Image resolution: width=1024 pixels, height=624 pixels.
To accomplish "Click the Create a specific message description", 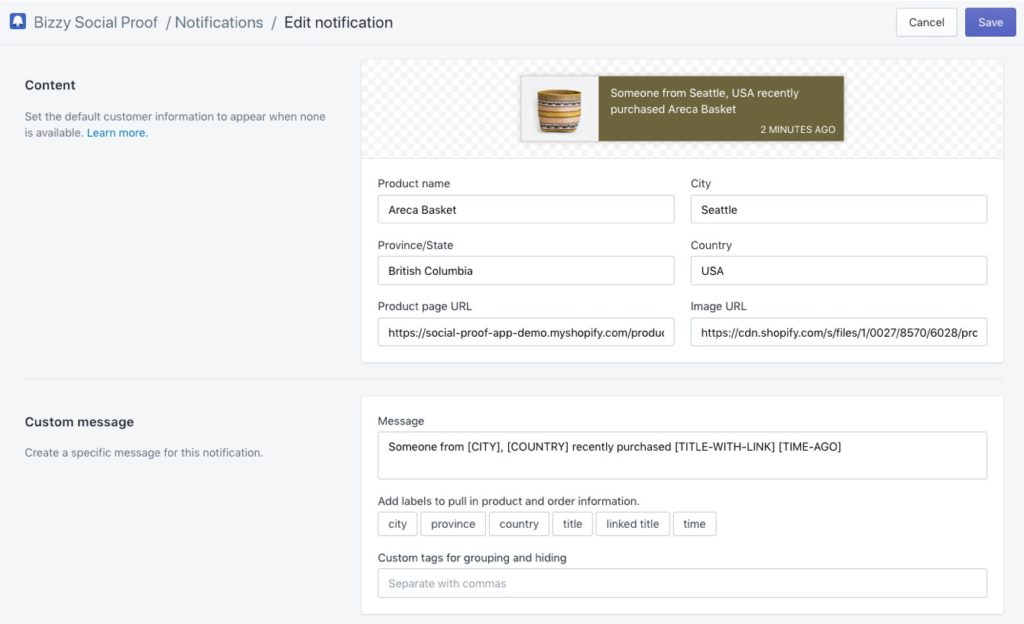I will (144, 452).
